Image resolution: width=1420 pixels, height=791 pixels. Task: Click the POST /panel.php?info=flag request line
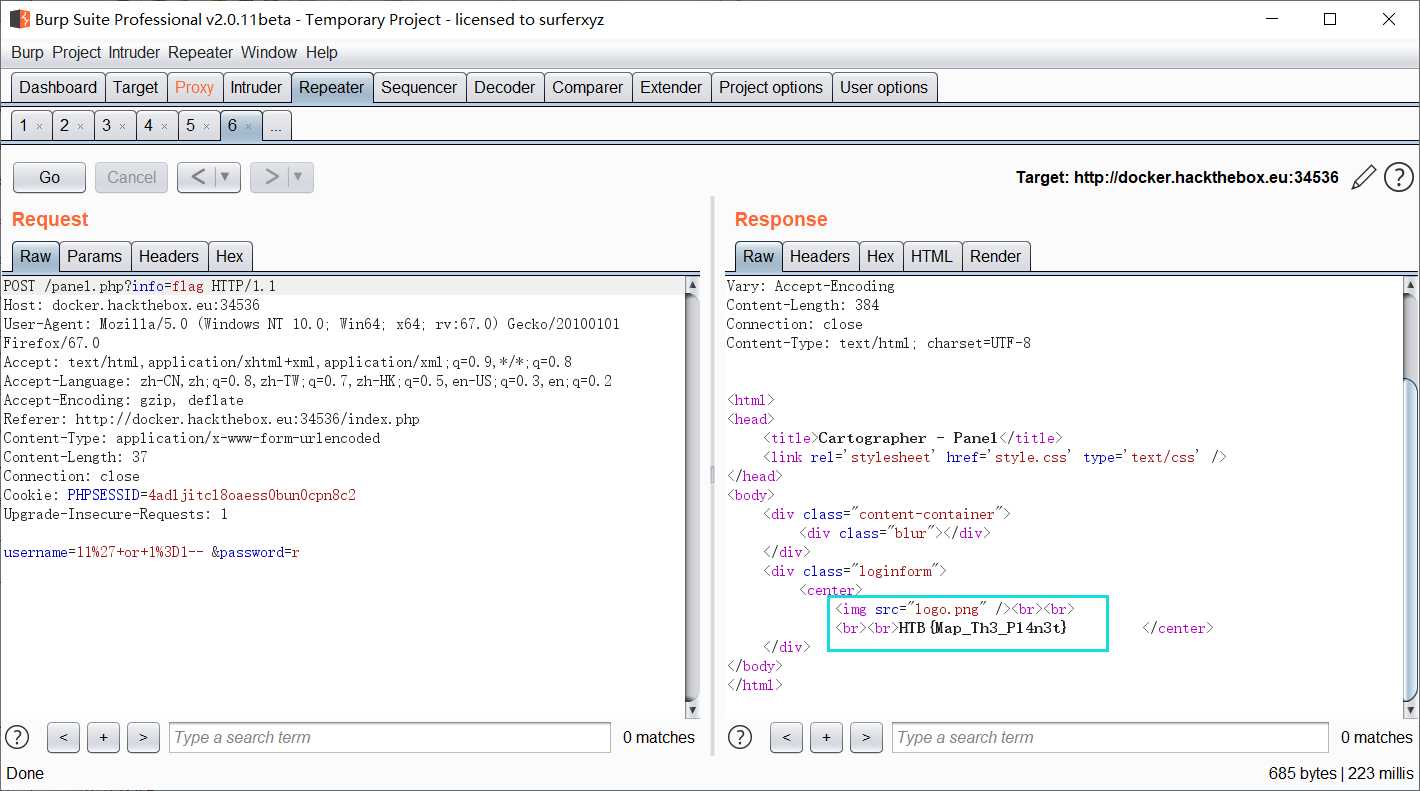coord(140,286)
